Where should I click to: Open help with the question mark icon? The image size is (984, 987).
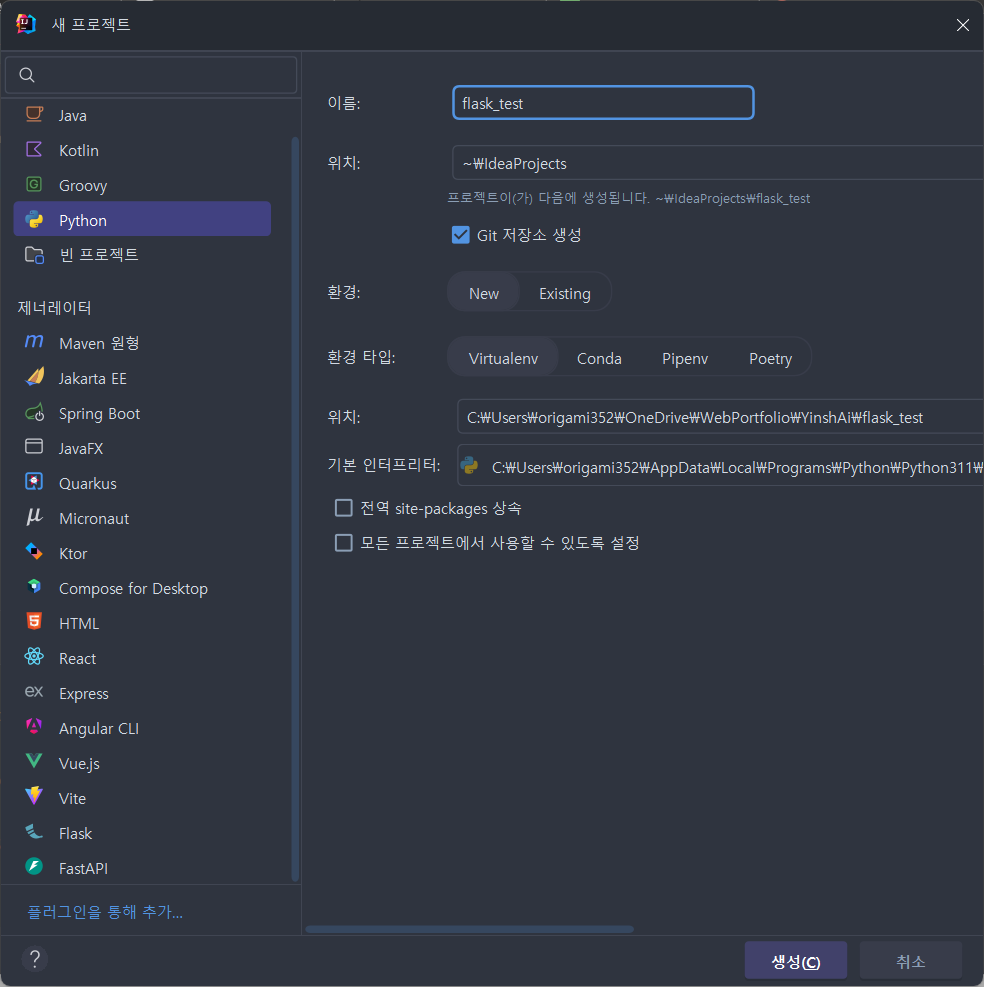(x=35, y=959)
